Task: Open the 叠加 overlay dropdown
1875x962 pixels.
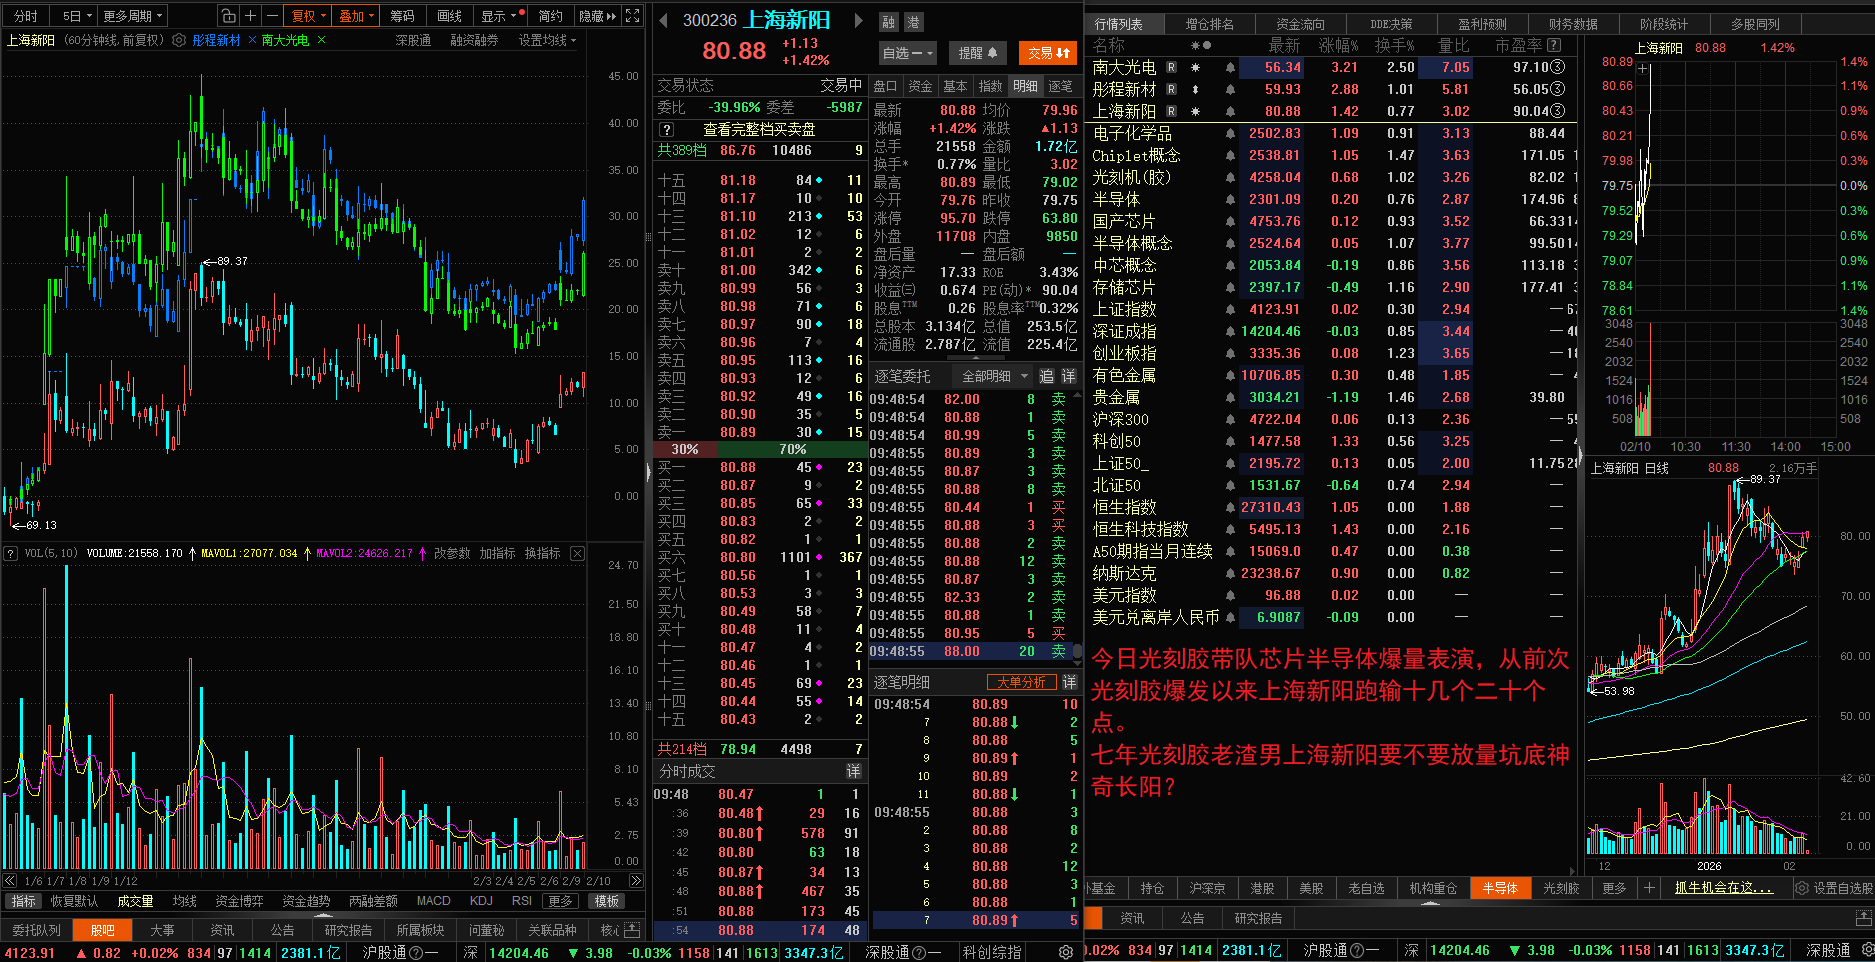Action: coord(357,16)
